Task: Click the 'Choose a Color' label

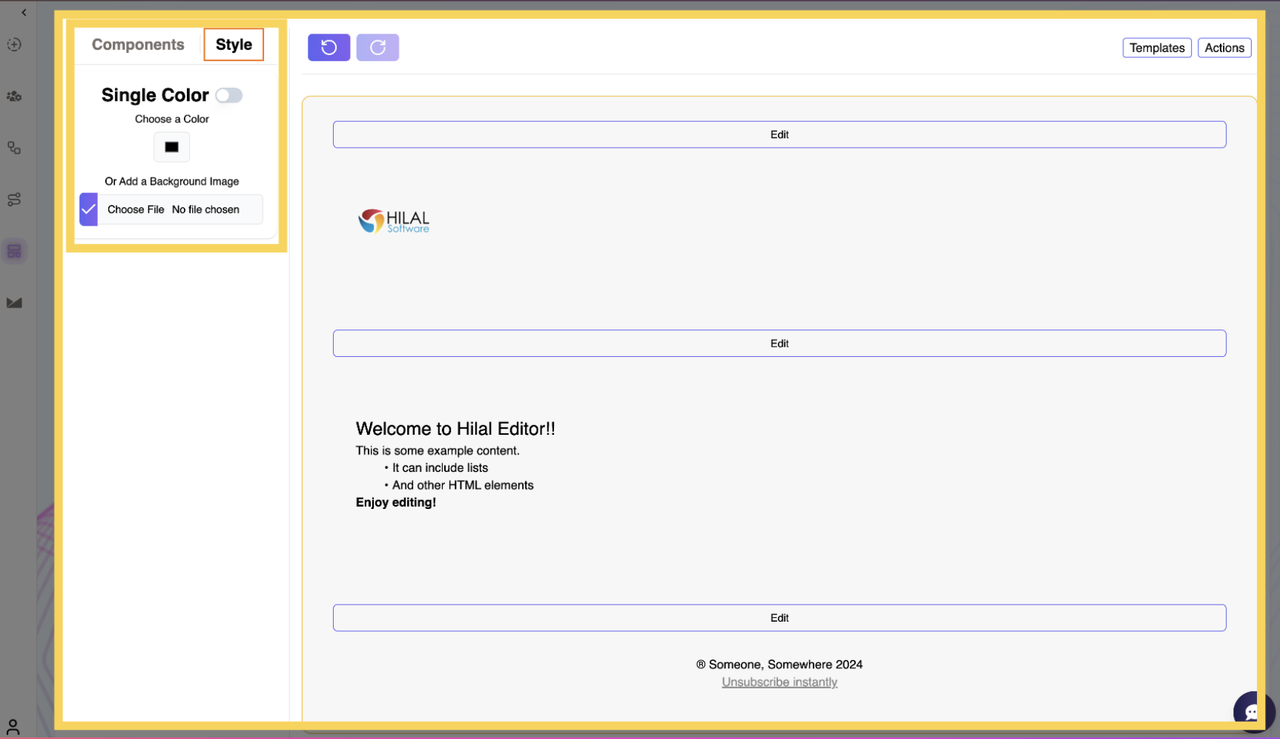Action: click(x=172, y=119)
